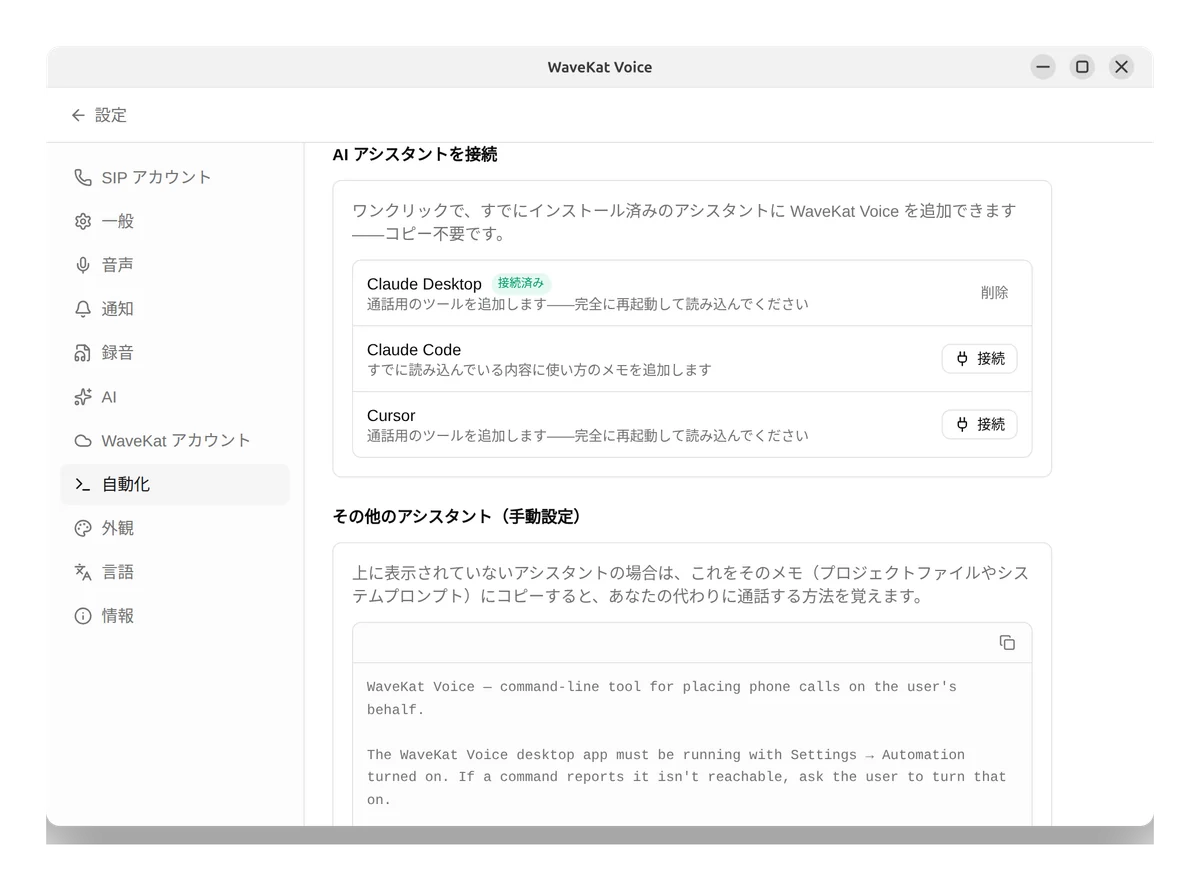Open the WaveKat アカウント section
This screenshot has height=872, width=1200.
pos(175,441)
